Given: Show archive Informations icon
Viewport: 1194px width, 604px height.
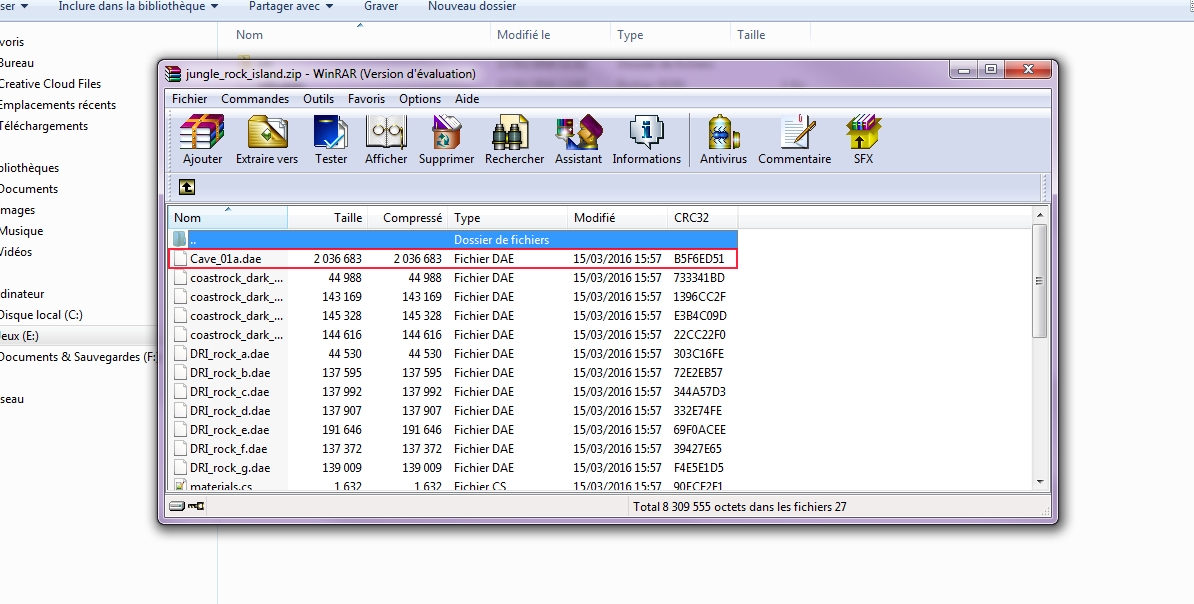Looking at the screenshot, I should pos(646,133).
